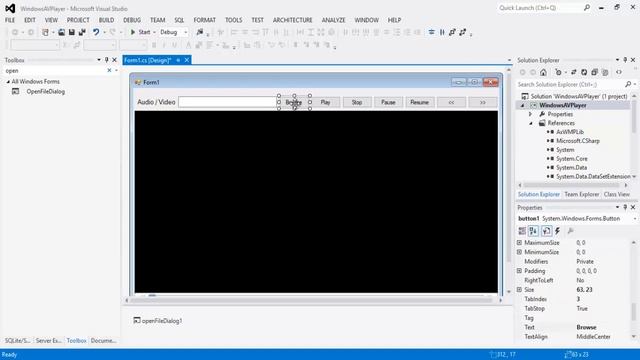
Task: Select the Play button on the form
Action: [x=325, y=102]
